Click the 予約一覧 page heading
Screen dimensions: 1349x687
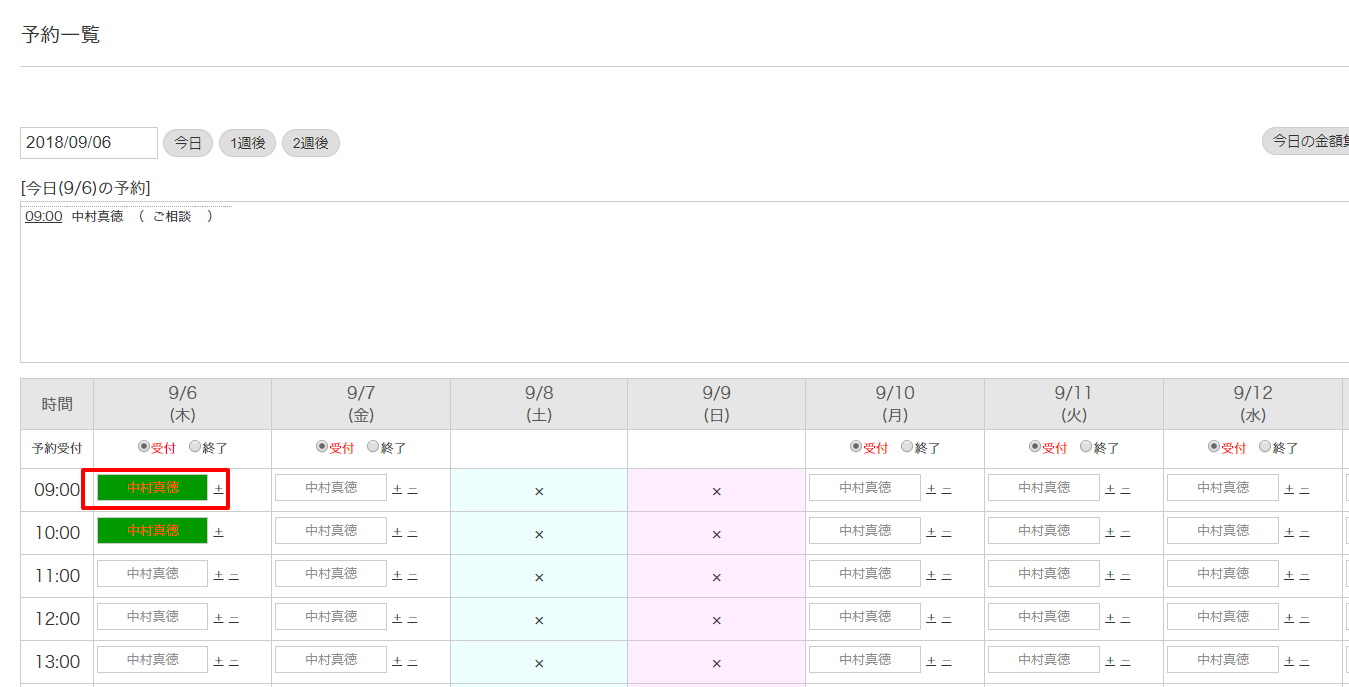[60, 35]
